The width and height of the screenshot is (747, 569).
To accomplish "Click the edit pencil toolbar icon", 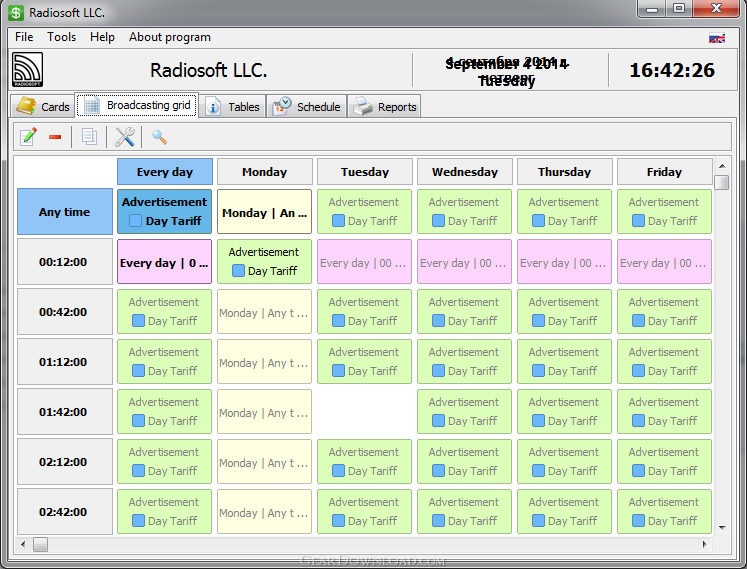I will pos(28,137).
